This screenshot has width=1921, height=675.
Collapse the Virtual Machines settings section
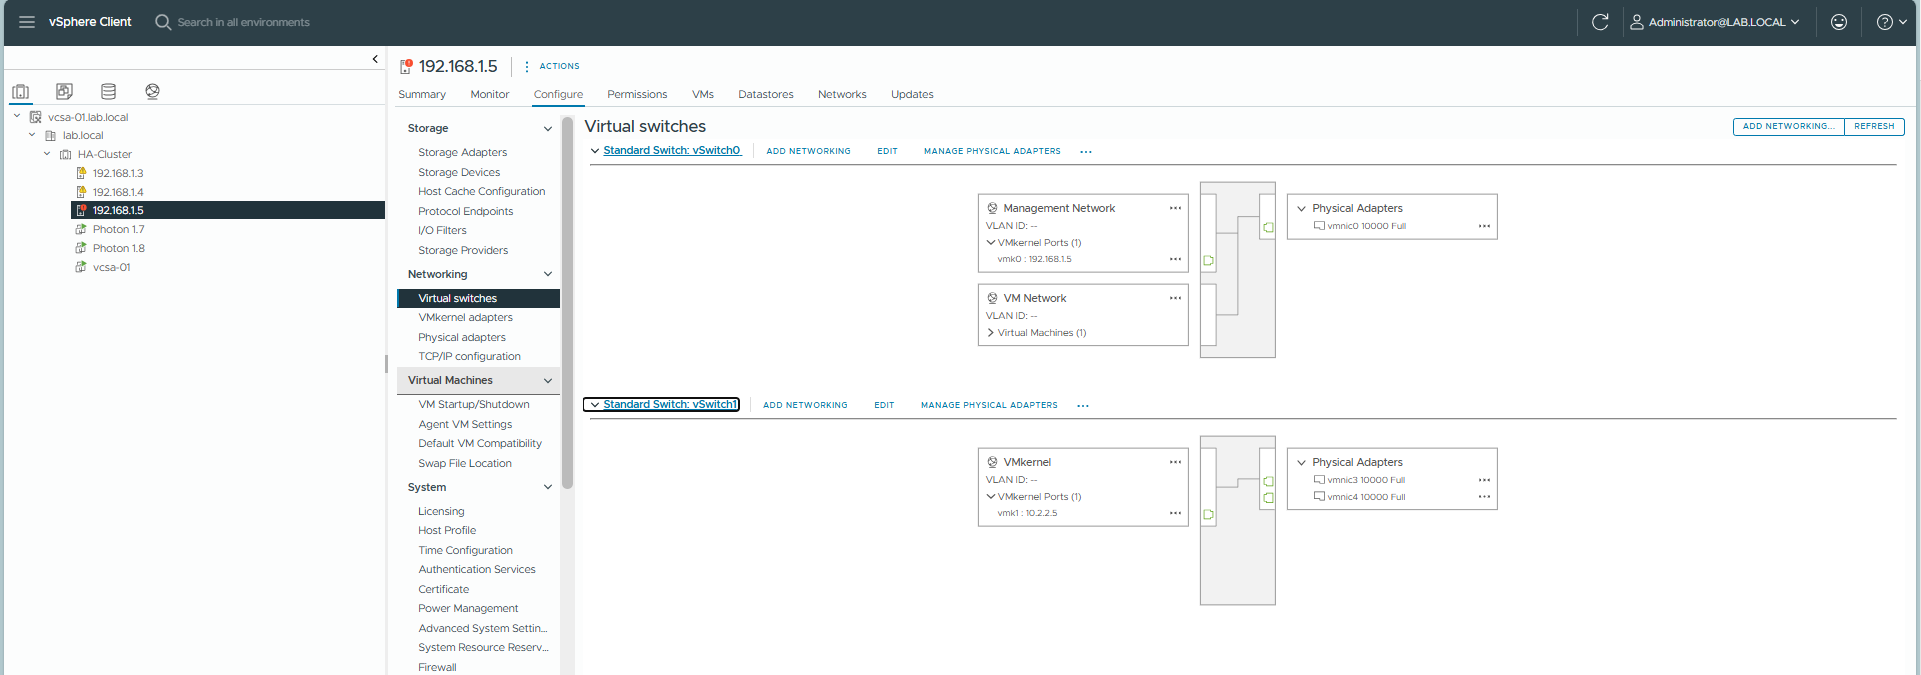click(x=548, y=380)
